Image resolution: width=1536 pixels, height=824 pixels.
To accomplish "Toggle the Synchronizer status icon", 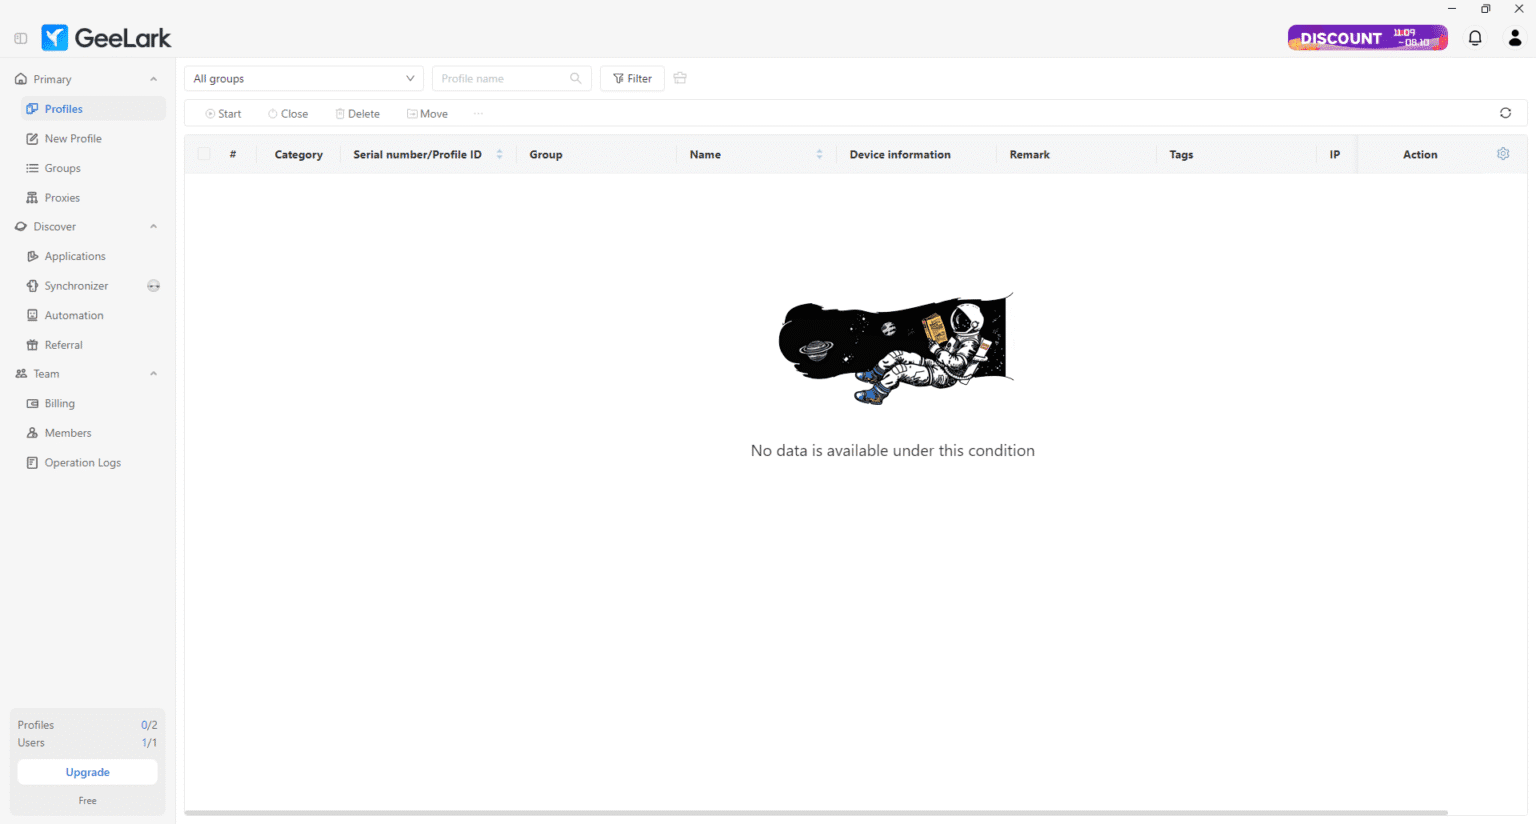I will [x=153, y=286].
